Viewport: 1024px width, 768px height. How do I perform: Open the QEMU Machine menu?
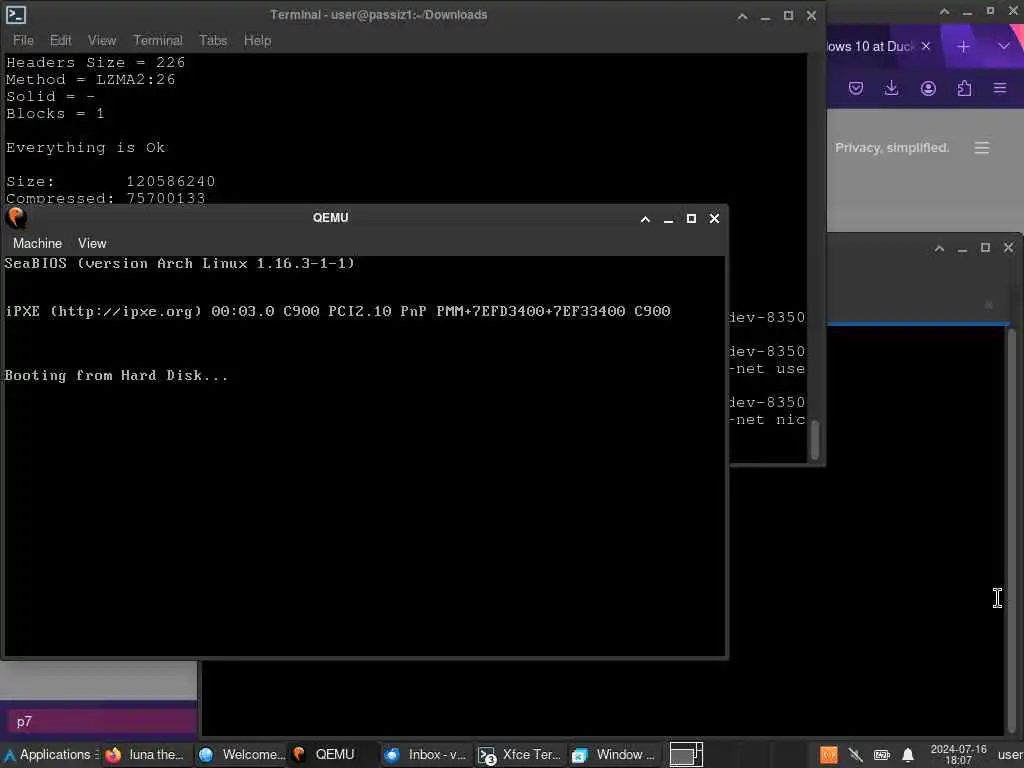(37, 243)
